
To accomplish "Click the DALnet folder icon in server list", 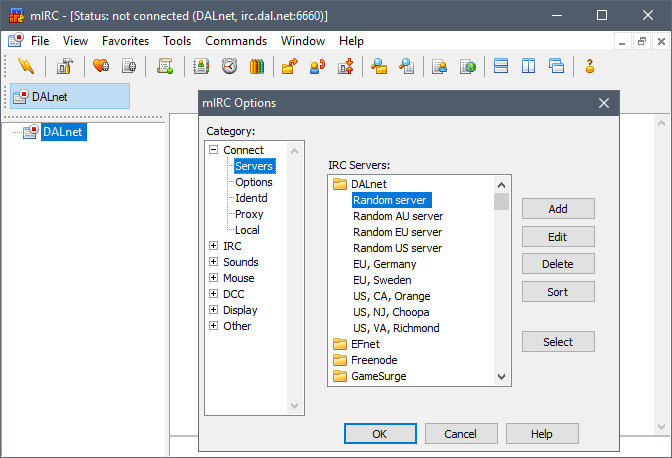I will tap(340, 184).
